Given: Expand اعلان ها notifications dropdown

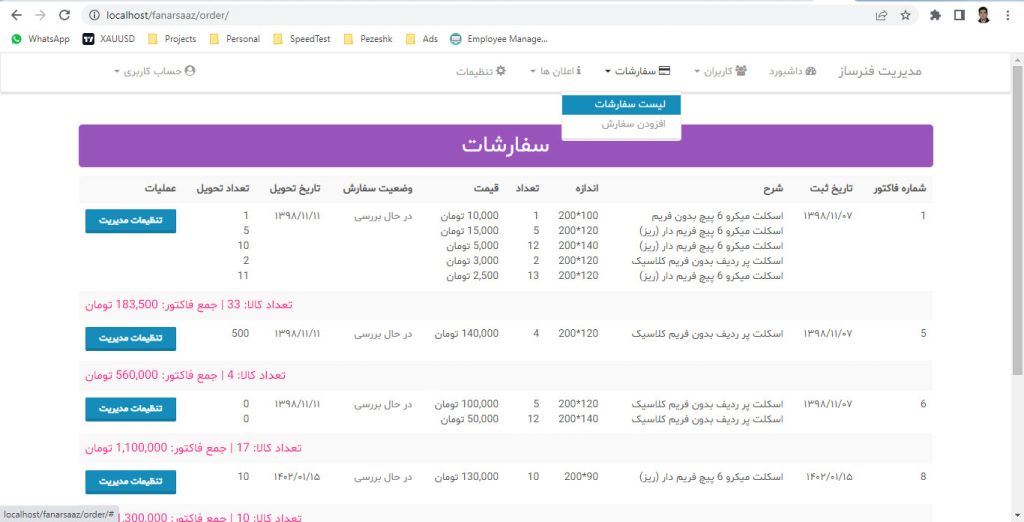Looking at the screenshot, I should [x=555, y=71].
